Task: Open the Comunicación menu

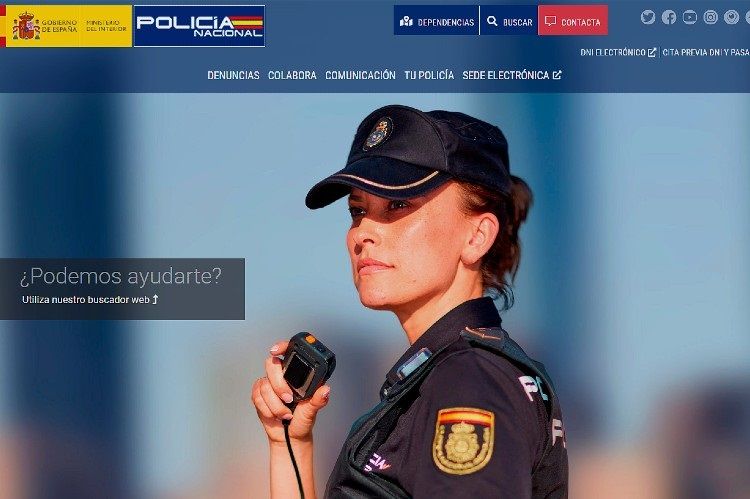Action: [360, 75]
